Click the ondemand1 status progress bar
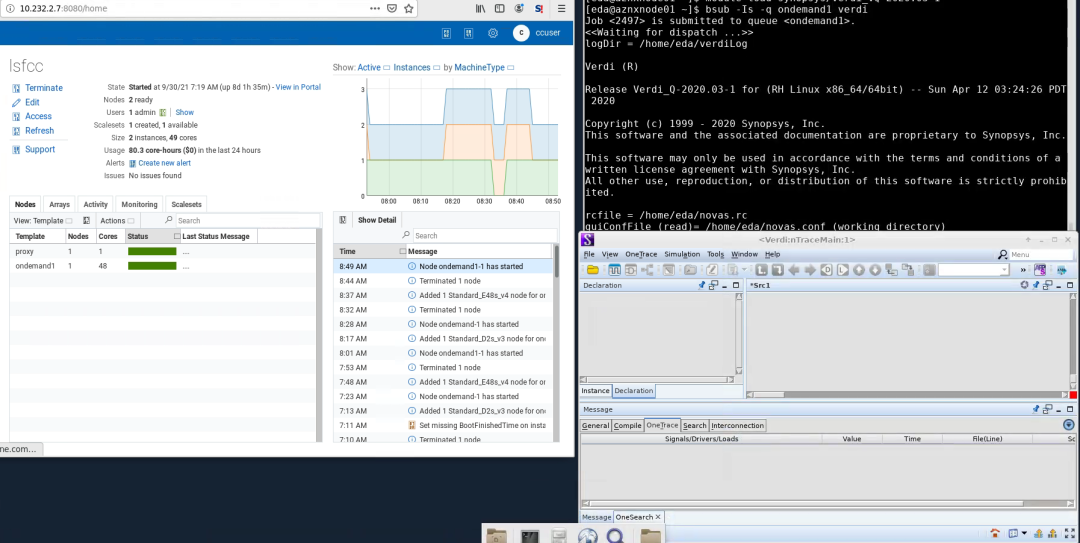This screenshot has width=1080, height=543. point(152,266)
